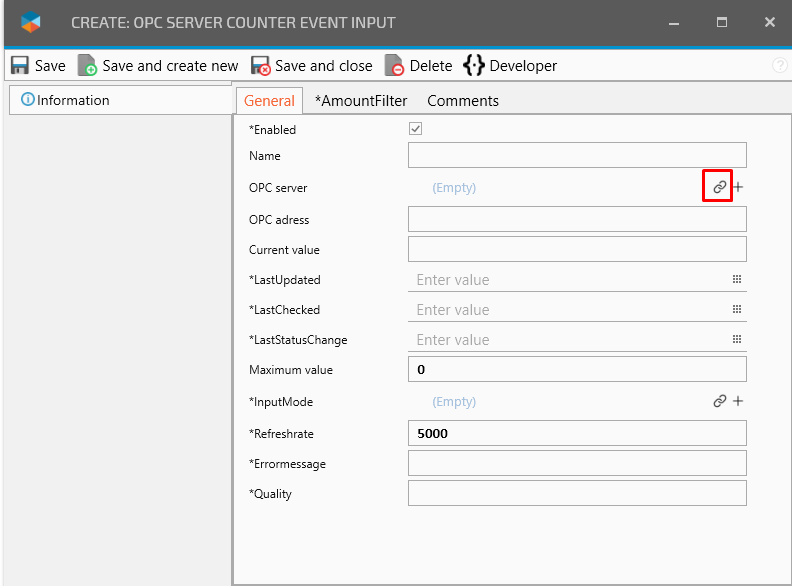Click help question mark icon
The width and height of the screenshot is (792, 586).
[780, 66]
